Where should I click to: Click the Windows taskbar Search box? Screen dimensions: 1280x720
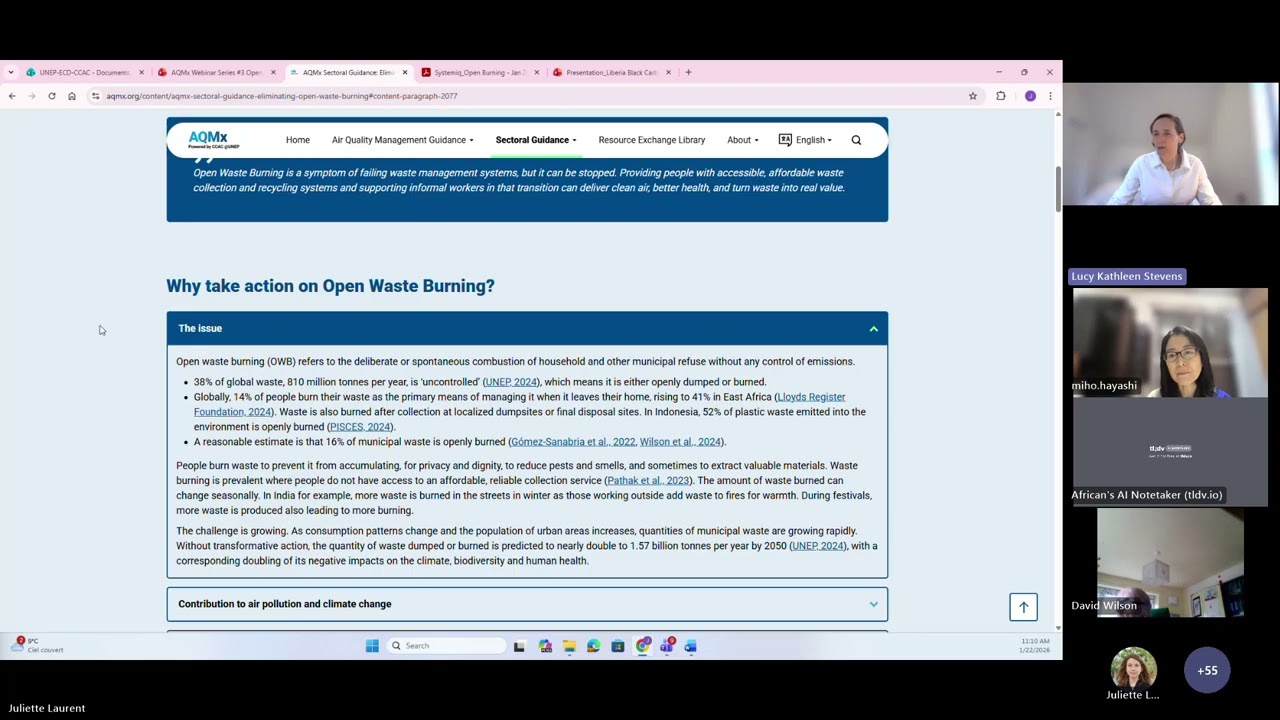447,646
